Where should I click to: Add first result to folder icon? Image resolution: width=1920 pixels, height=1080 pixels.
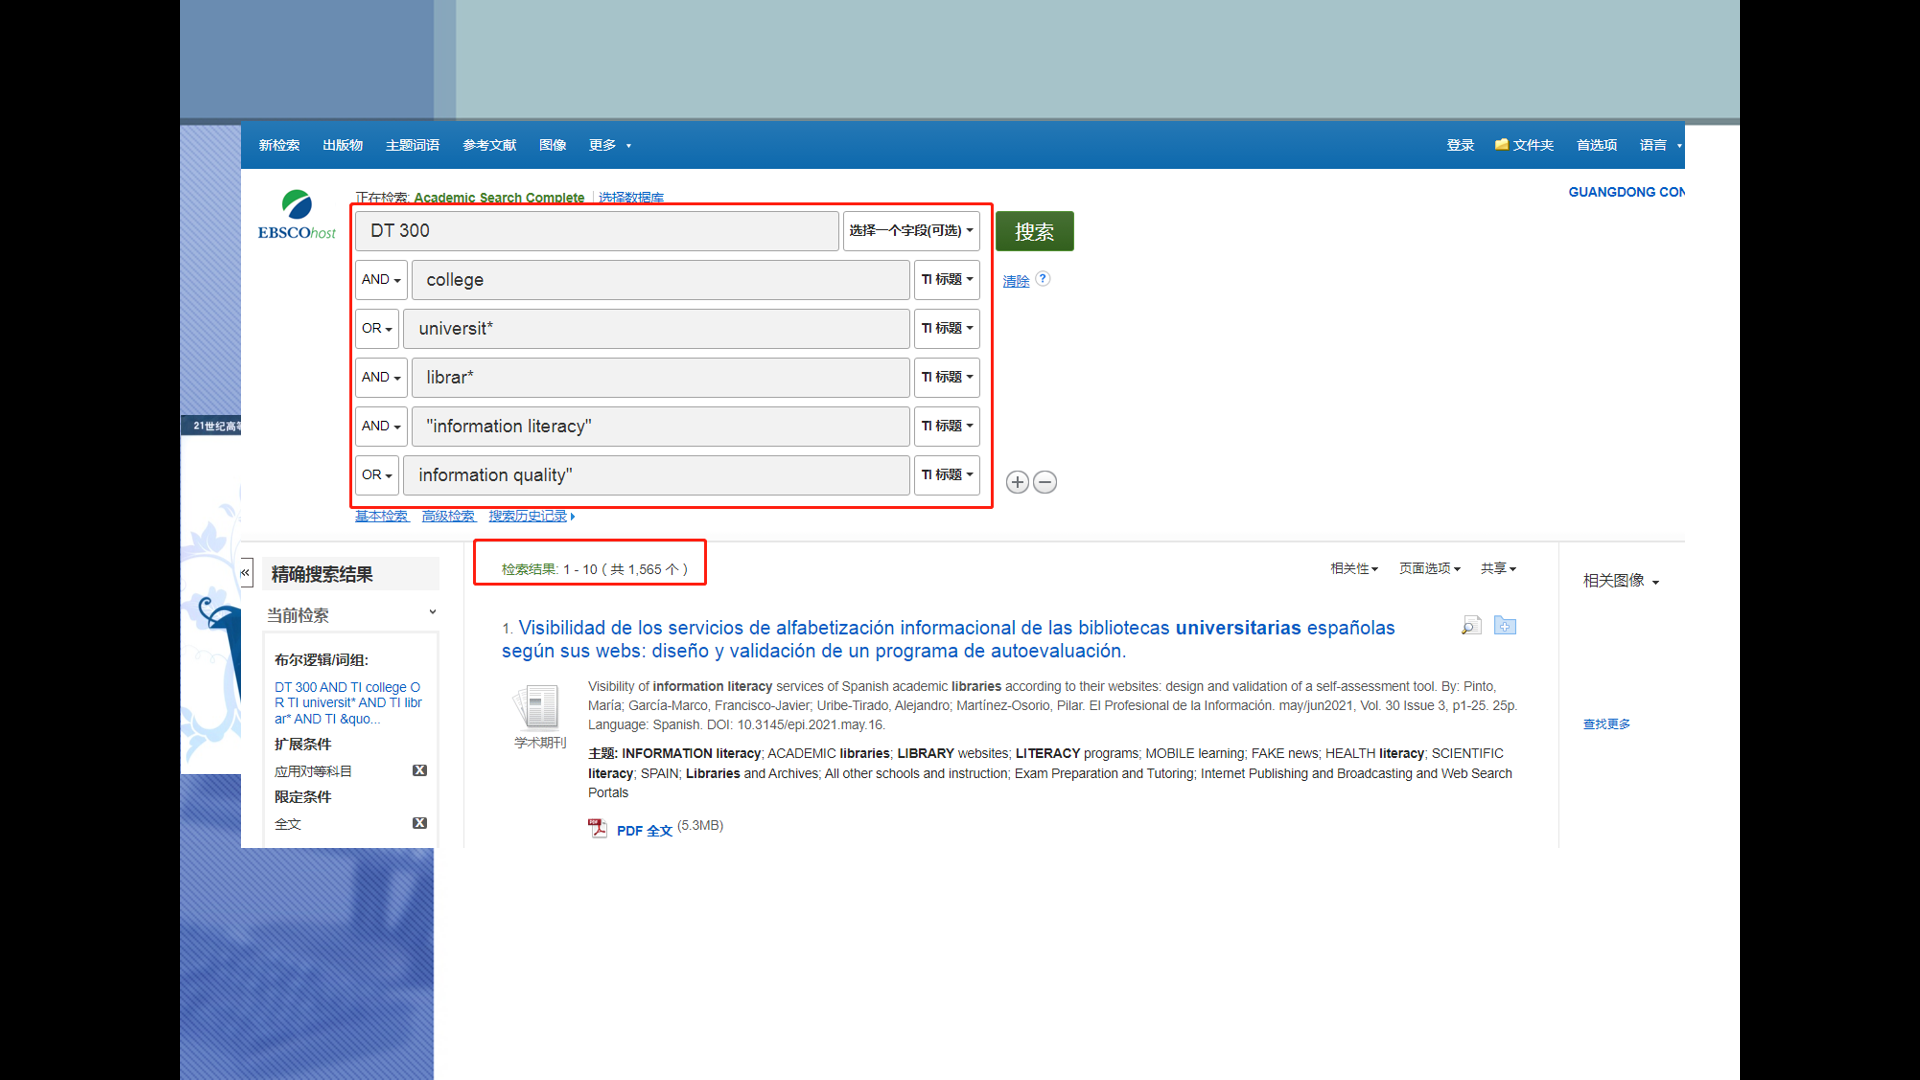[x=1505, y=626]
